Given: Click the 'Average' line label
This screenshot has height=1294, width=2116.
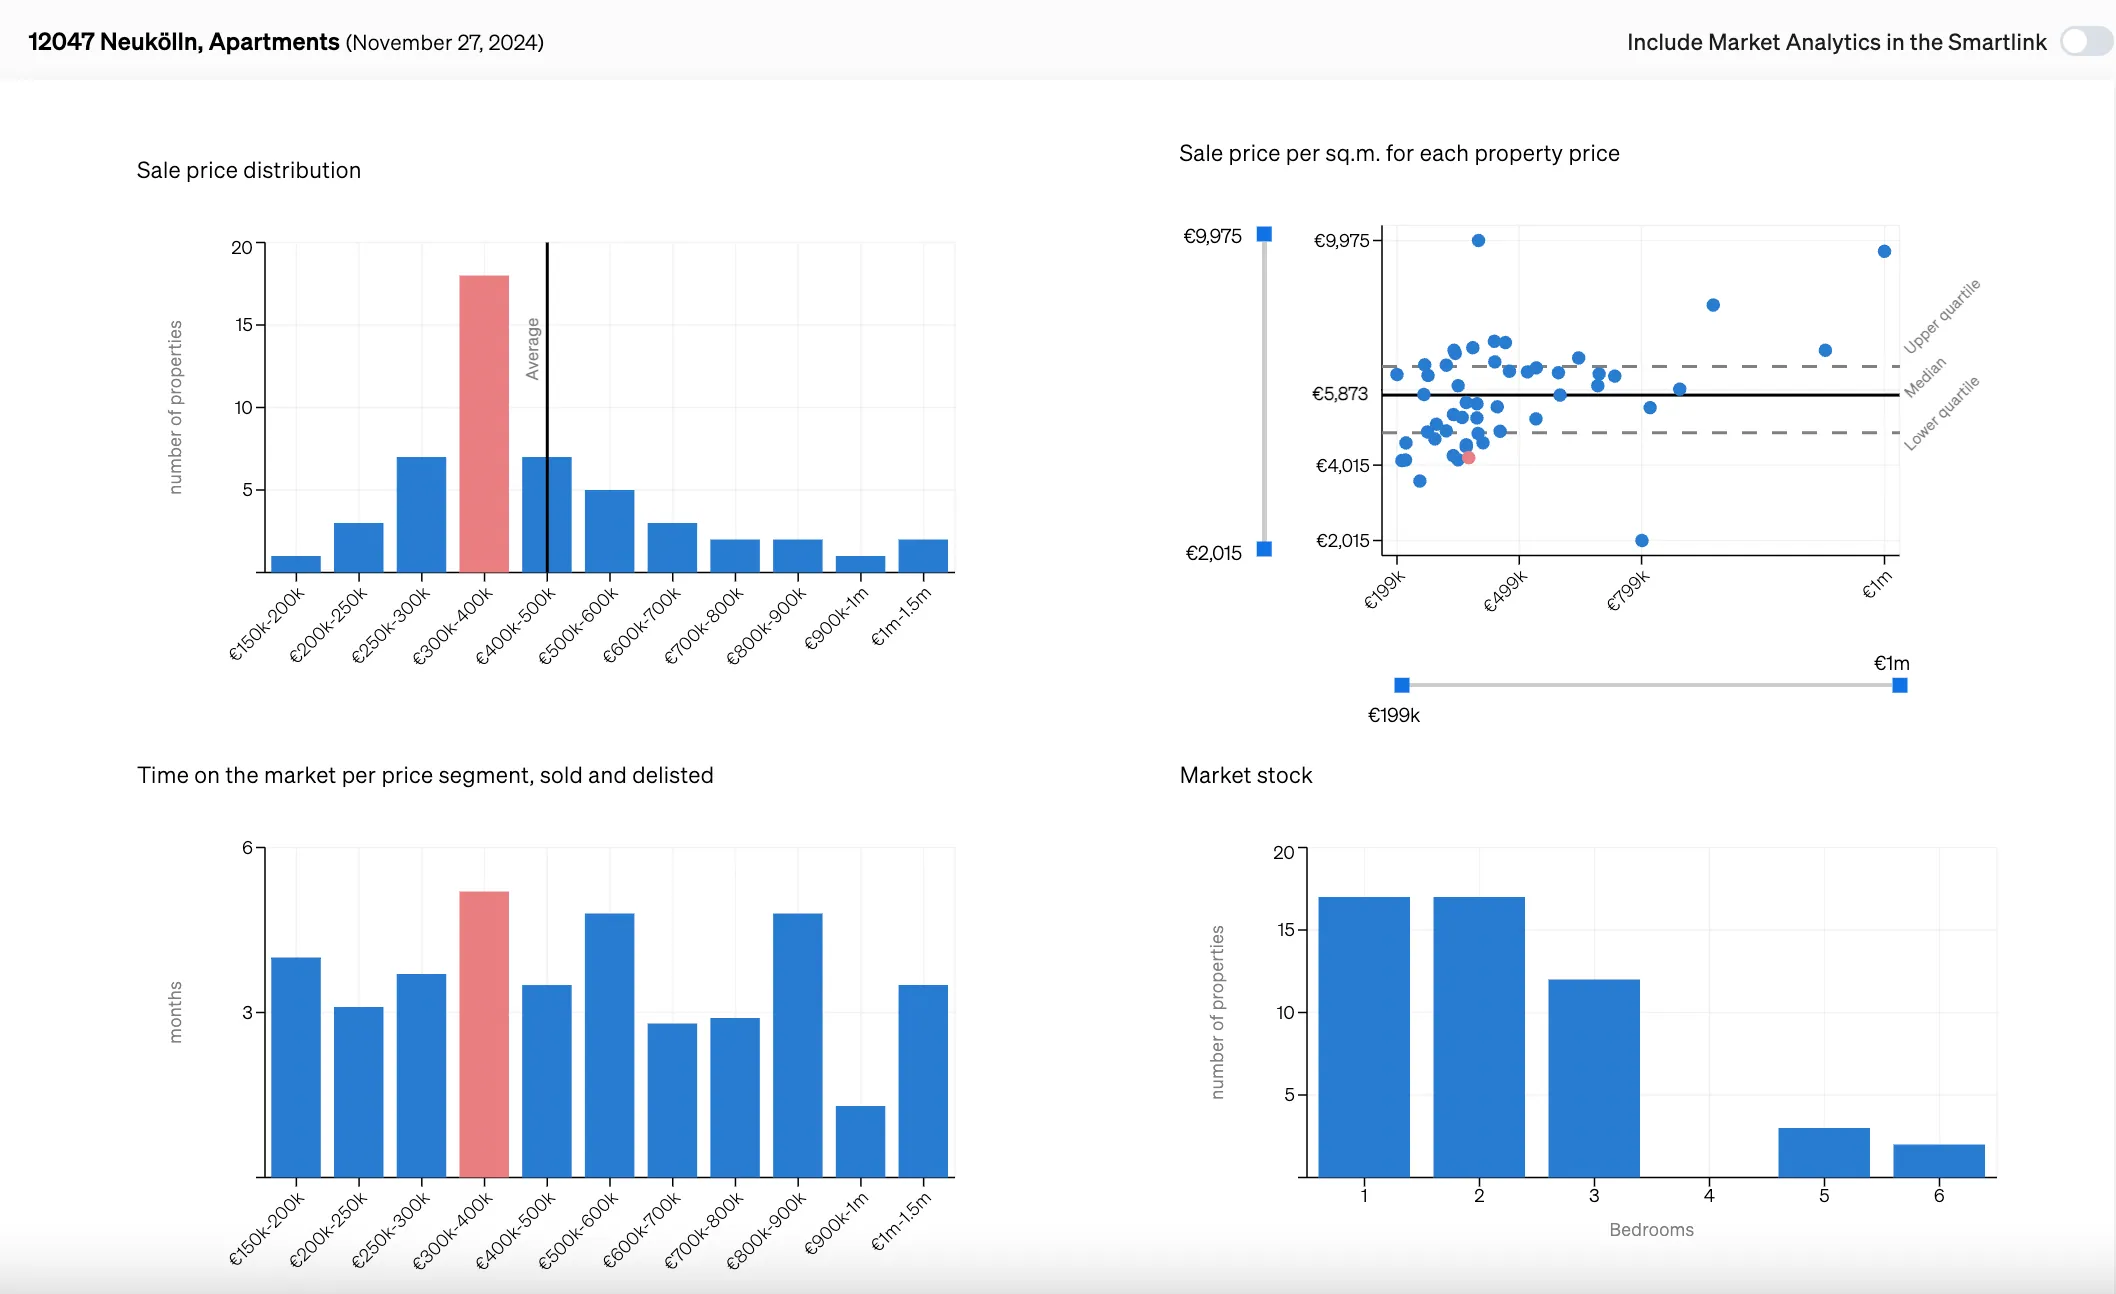Looking at the screenshot, I should click(x=533, y=348).
